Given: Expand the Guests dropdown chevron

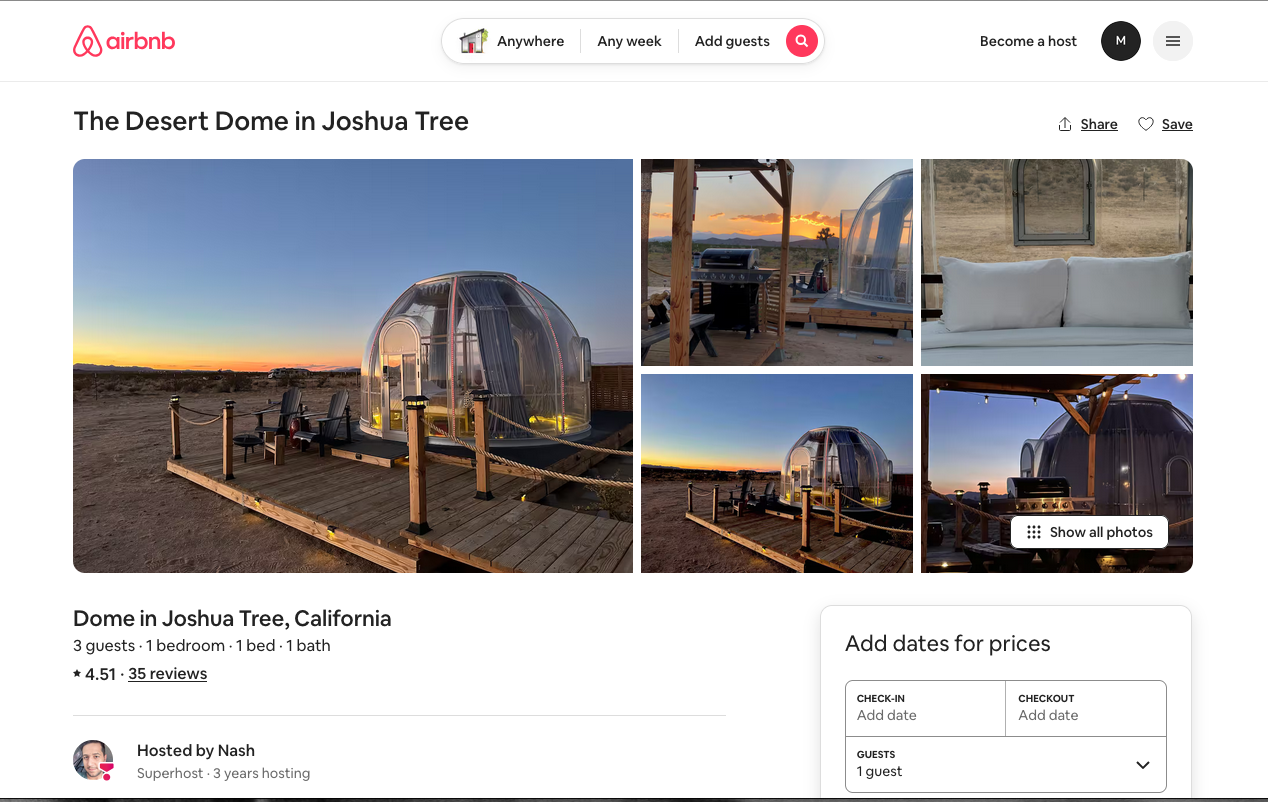Looking at the screenshot, I should pos(1143,765).
